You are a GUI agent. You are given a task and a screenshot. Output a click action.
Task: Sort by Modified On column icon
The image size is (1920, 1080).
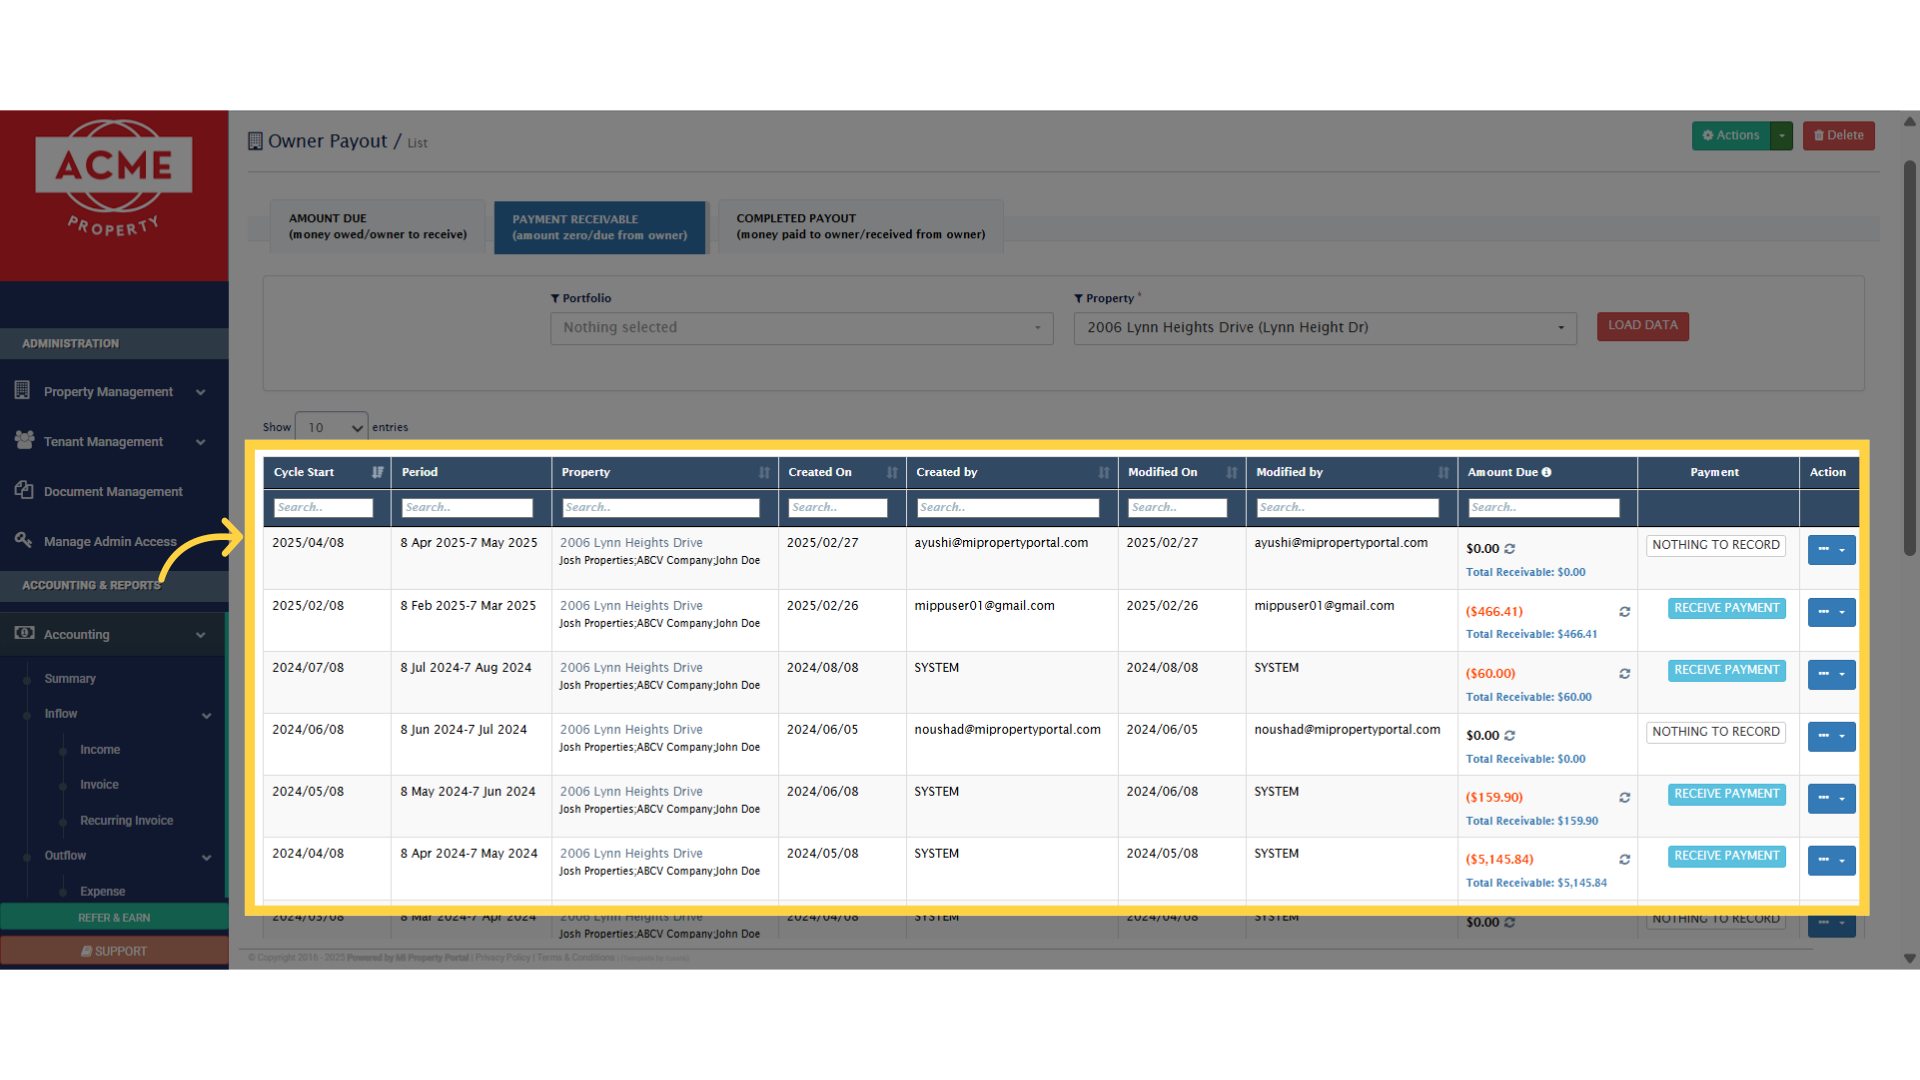(1232, 472)
